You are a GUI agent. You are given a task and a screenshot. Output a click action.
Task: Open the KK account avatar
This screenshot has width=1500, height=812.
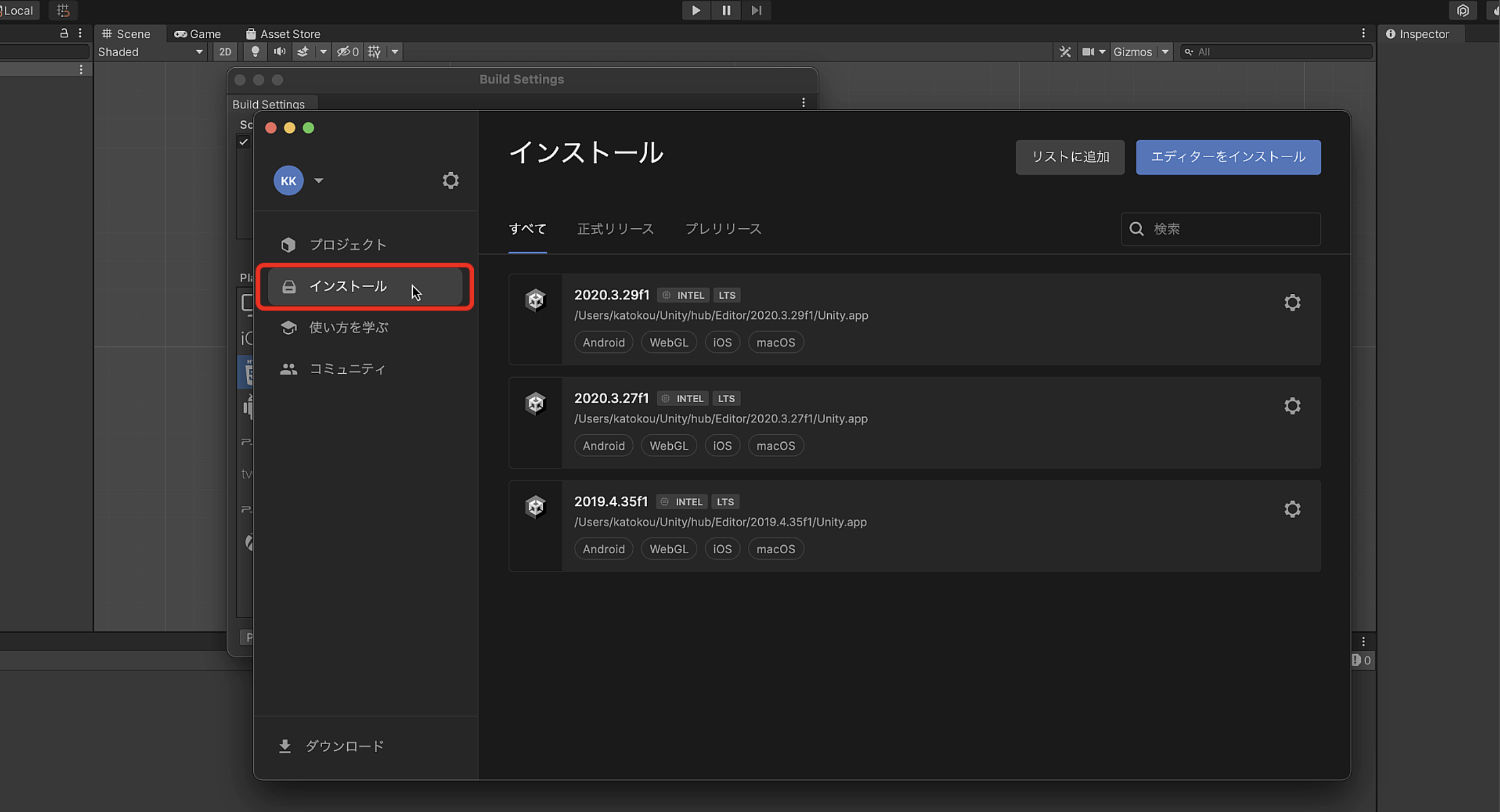(x=289, y=181)
